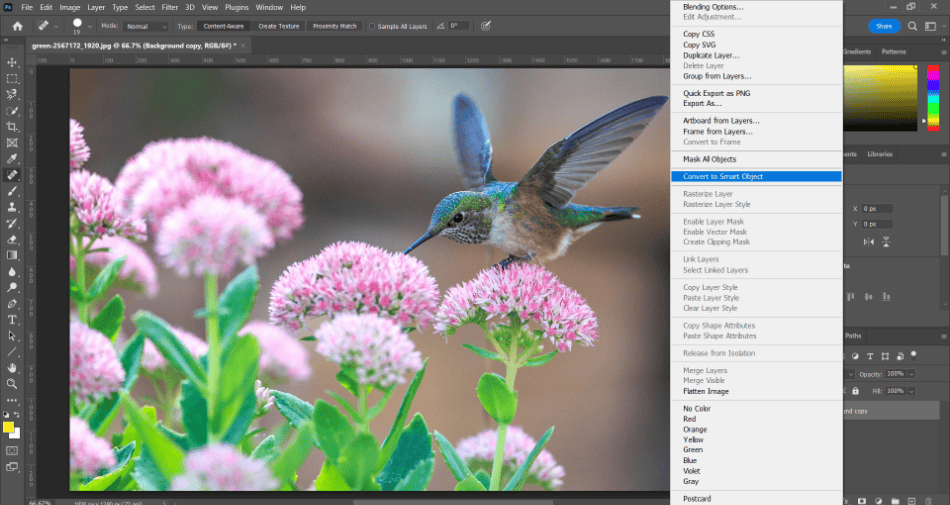Switch to the Patterns tab
Viewport: 950px width, 505px height.
(x=894, y=52)
